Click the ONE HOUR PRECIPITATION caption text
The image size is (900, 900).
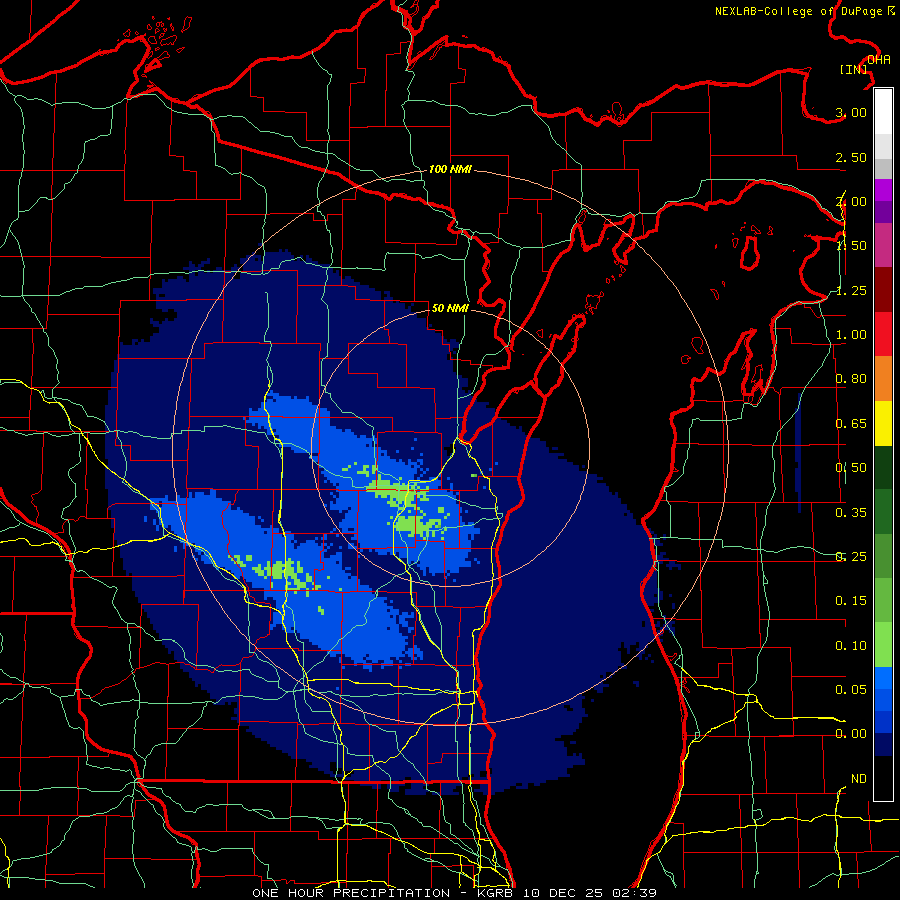351,893
